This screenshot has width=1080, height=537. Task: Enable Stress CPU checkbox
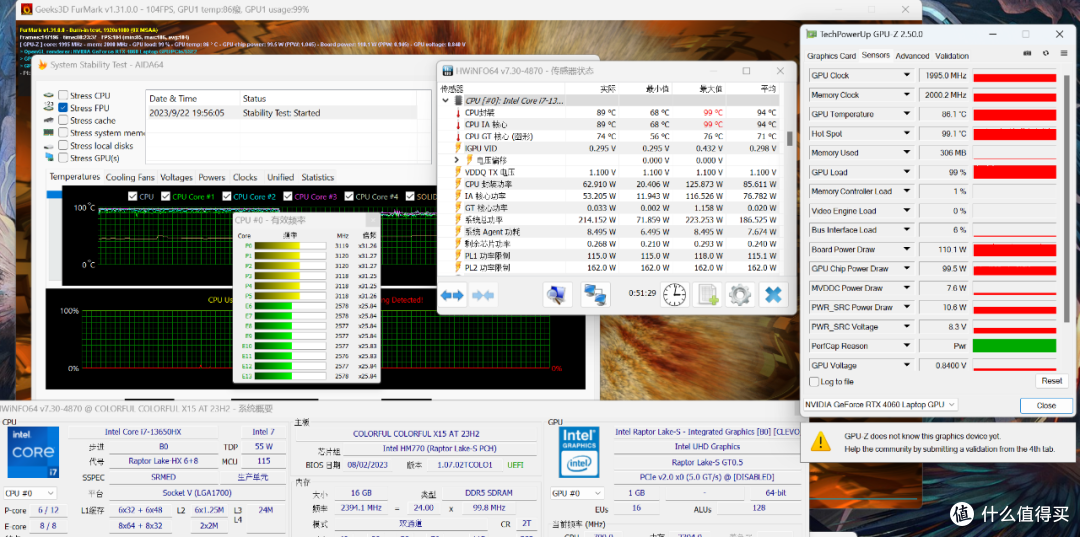(x=63, y=96)
